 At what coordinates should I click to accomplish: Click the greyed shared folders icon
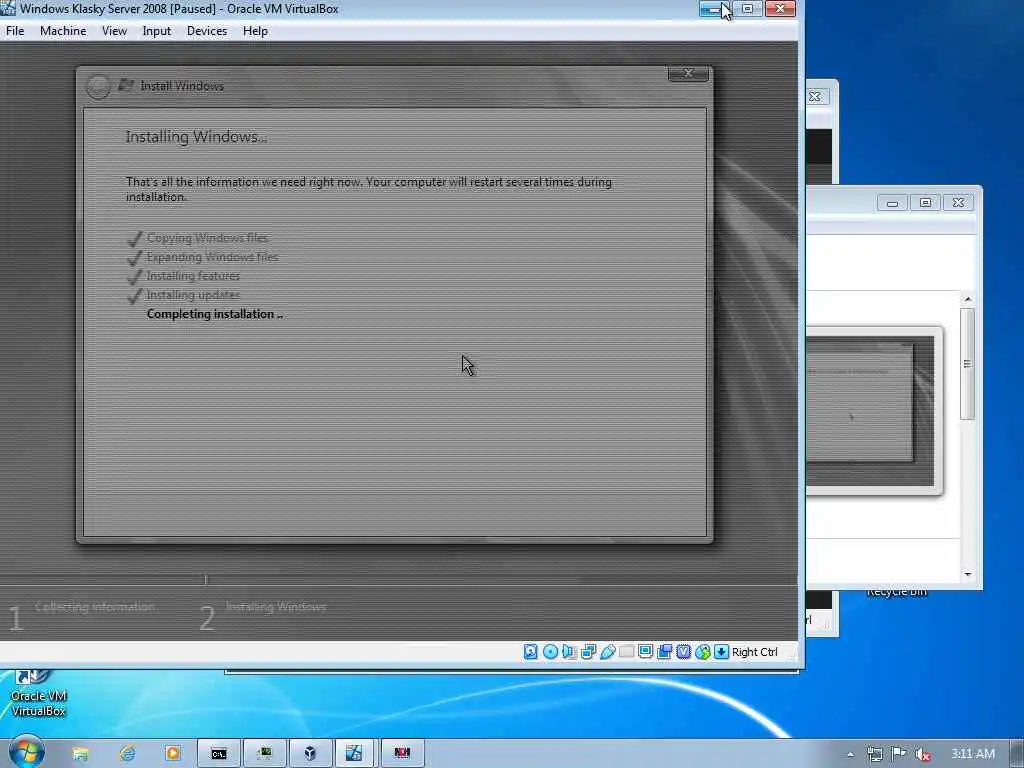tap(626, 651)
